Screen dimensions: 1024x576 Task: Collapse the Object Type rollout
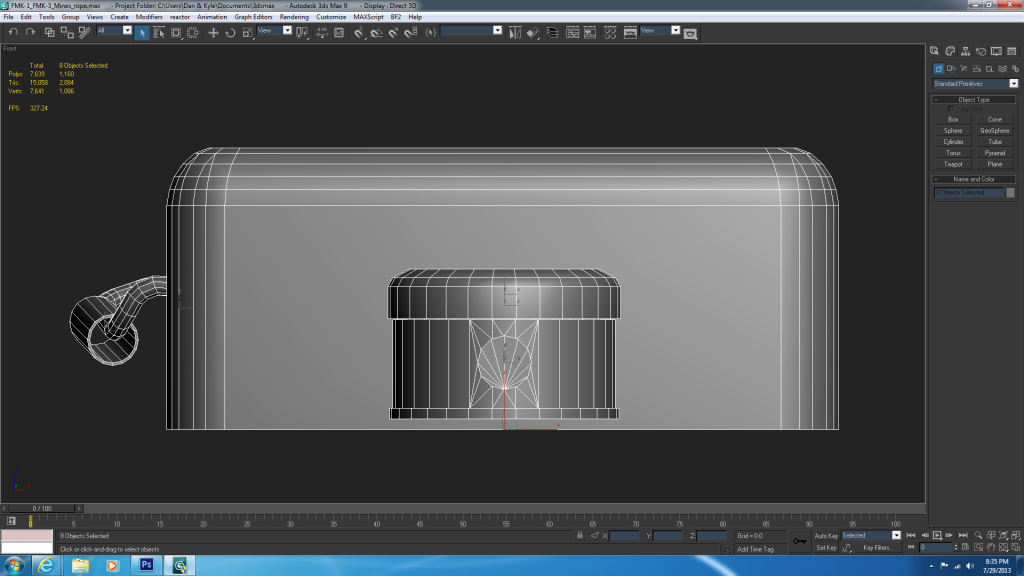(x=973, y=99)
